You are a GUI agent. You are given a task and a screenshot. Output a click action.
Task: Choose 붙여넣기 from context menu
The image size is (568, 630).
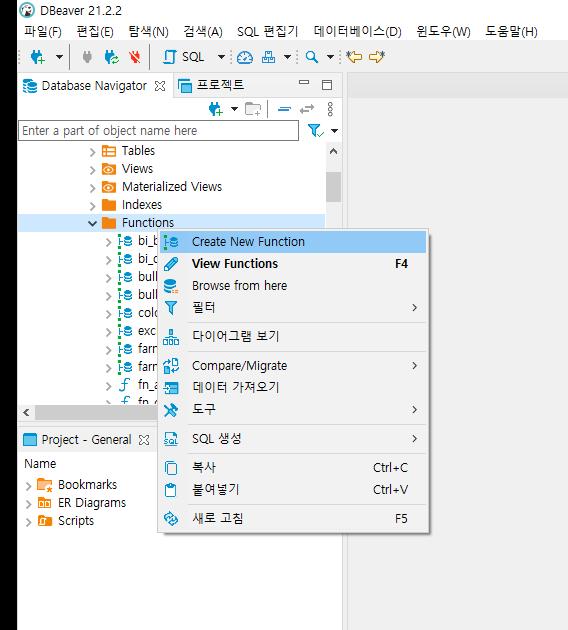293,490
